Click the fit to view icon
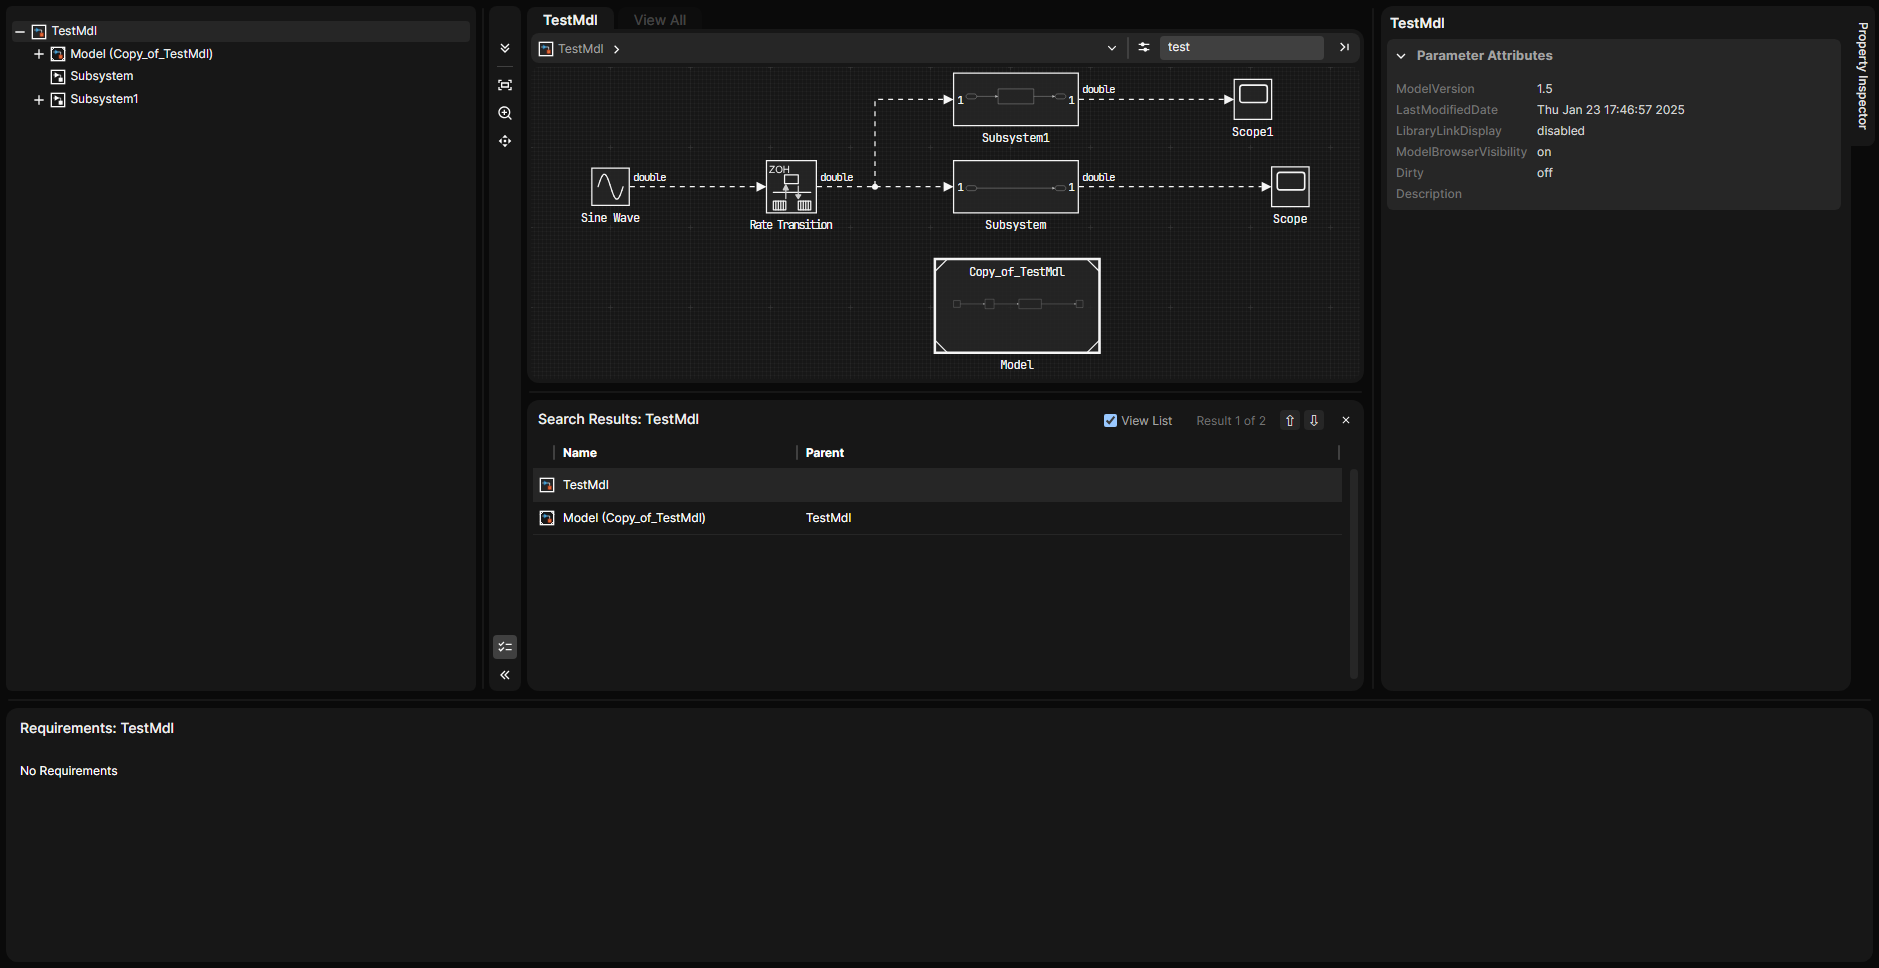The height and width of the screenshot is (968, 1879). [505, 85]
